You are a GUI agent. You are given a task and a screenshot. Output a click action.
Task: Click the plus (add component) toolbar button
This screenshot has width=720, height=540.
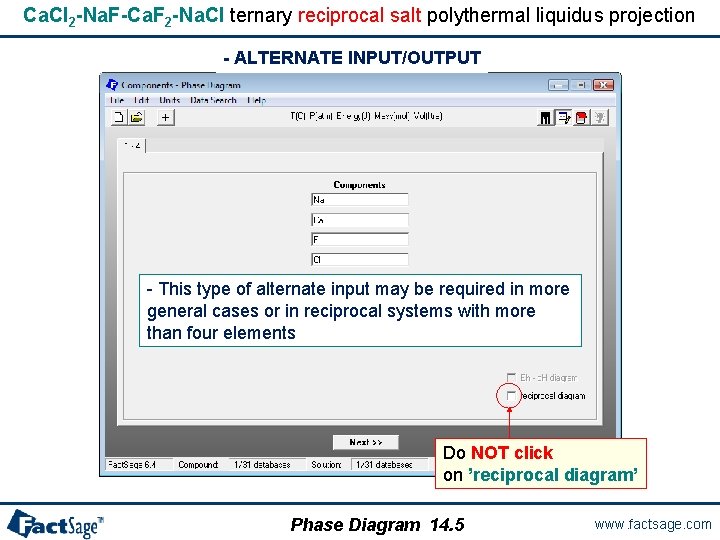[165, 118]
